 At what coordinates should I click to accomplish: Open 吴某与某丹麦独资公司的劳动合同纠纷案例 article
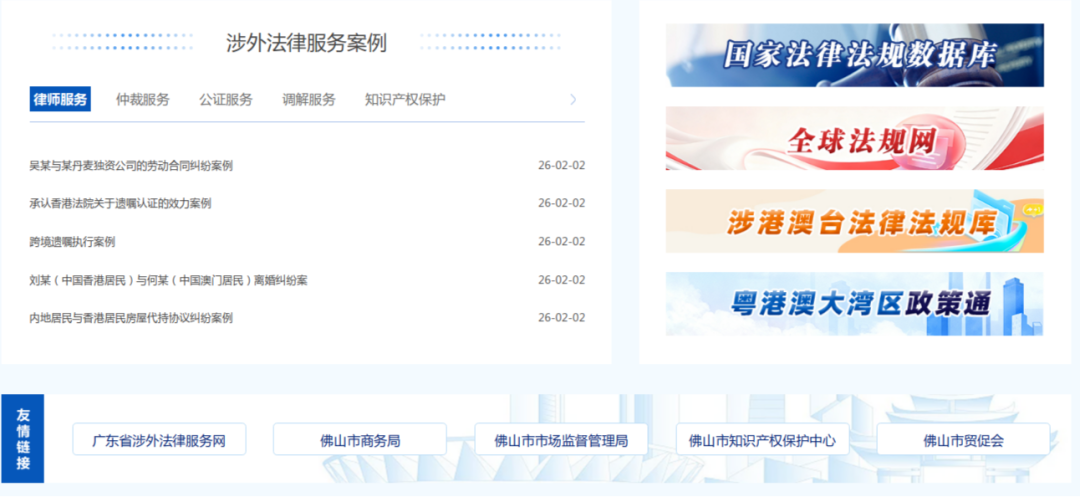click(131, 165)
